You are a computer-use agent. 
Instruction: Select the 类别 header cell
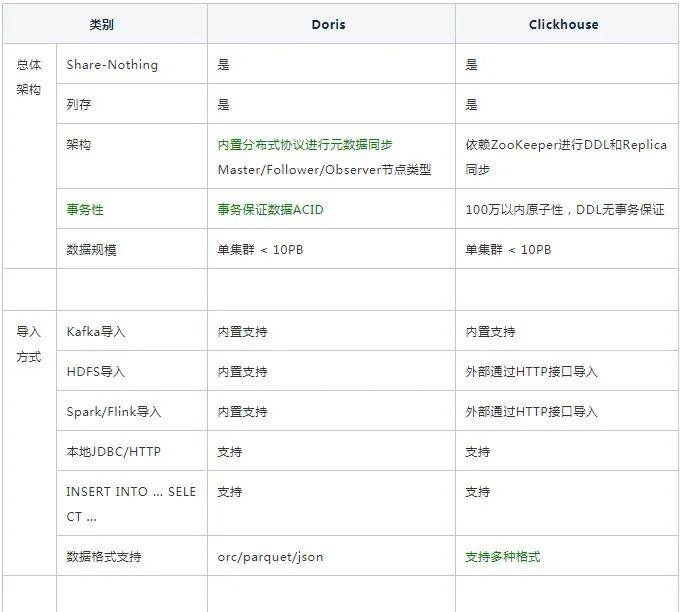pos(102,24)
